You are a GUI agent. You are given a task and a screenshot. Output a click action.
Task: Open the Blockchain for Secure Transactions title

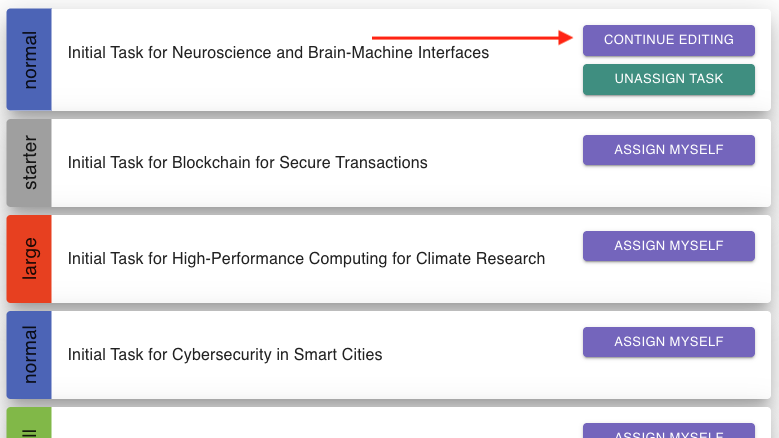pos(247,162)
